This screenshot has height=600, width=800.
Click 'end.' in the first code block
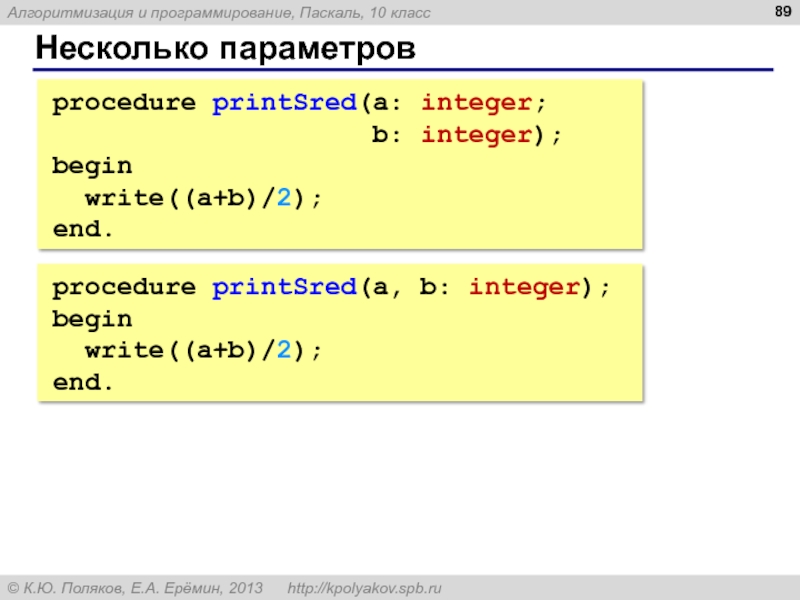[x=82, y=229]
